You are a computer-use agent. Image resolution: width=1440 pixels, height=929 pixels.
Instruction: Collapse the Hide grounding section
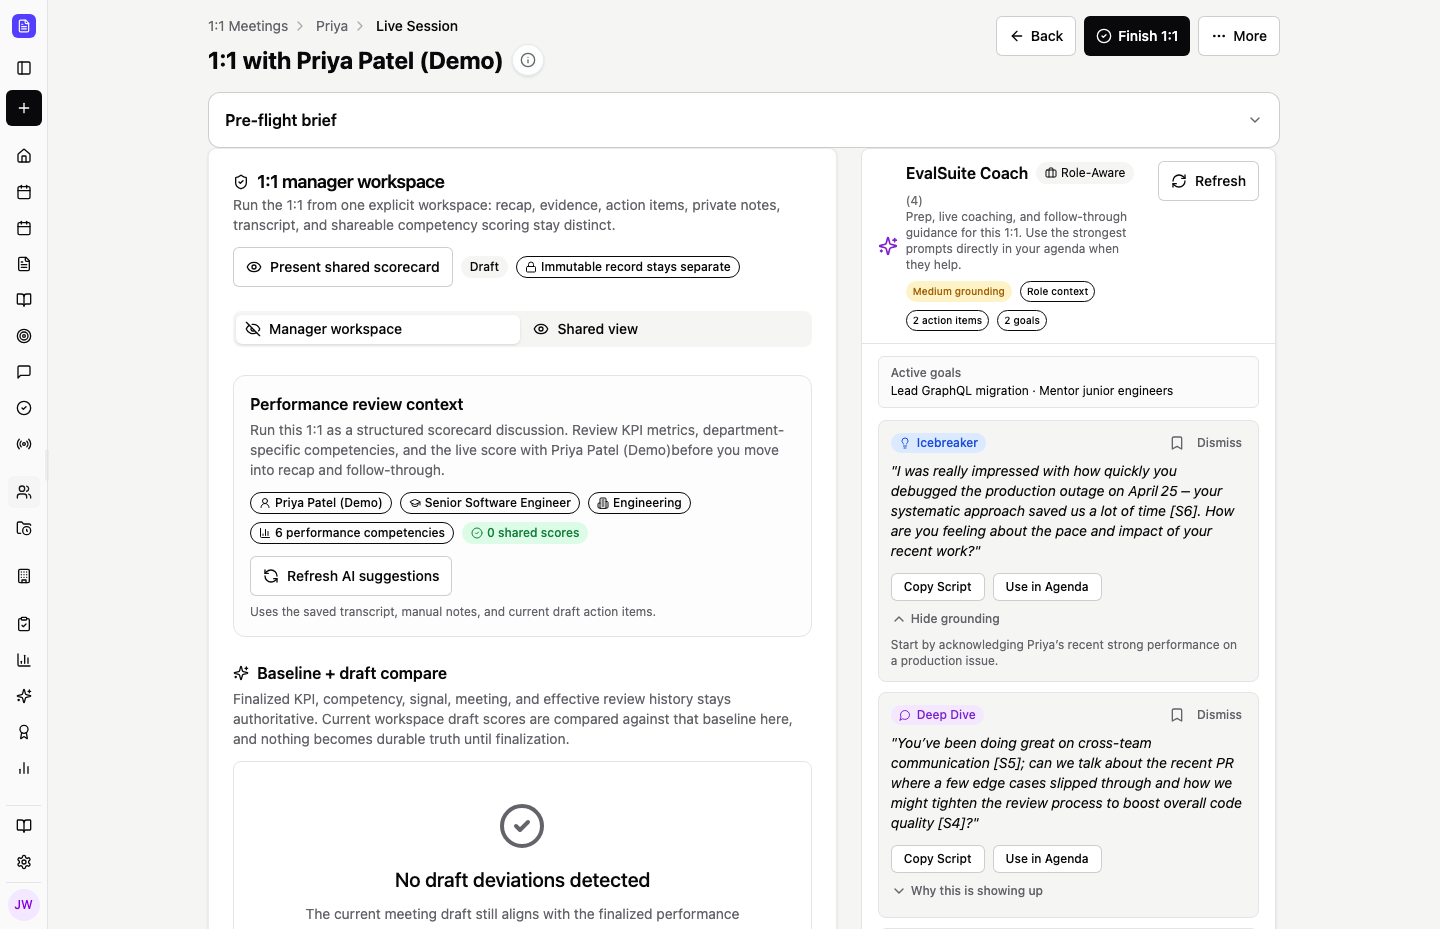click(x=945, y=619)
